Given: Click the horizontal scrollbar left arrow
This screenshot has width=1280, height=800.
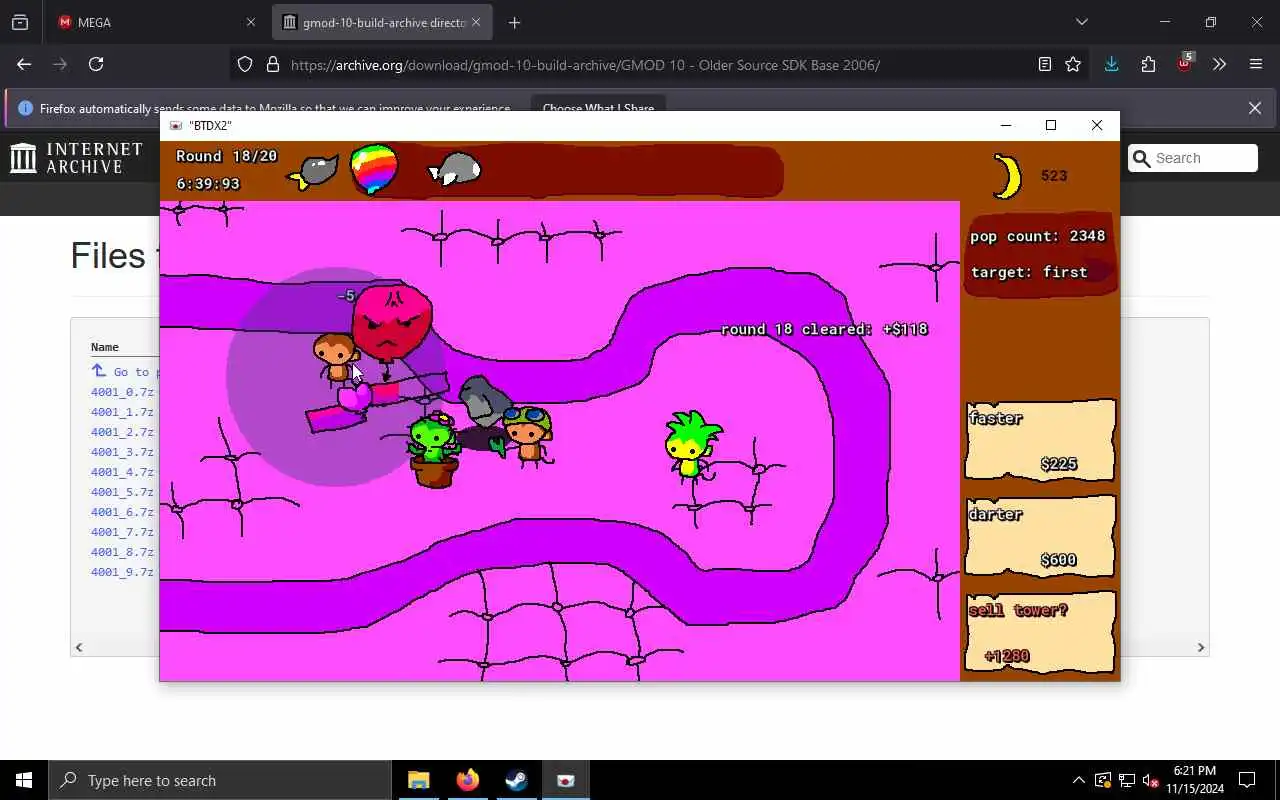Looking at the screenshot, I should tap(79, 647).
